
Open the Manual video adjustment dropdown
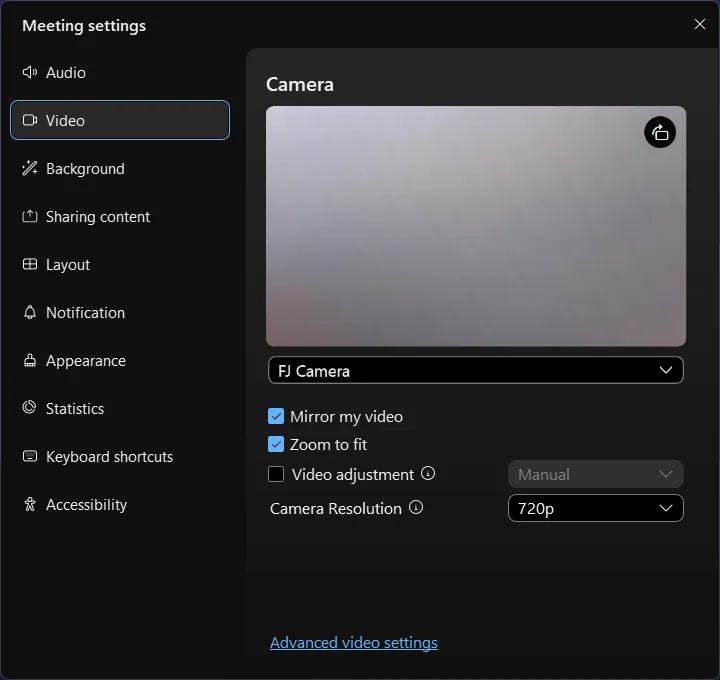pyautogui.click(x=595, y=474)
